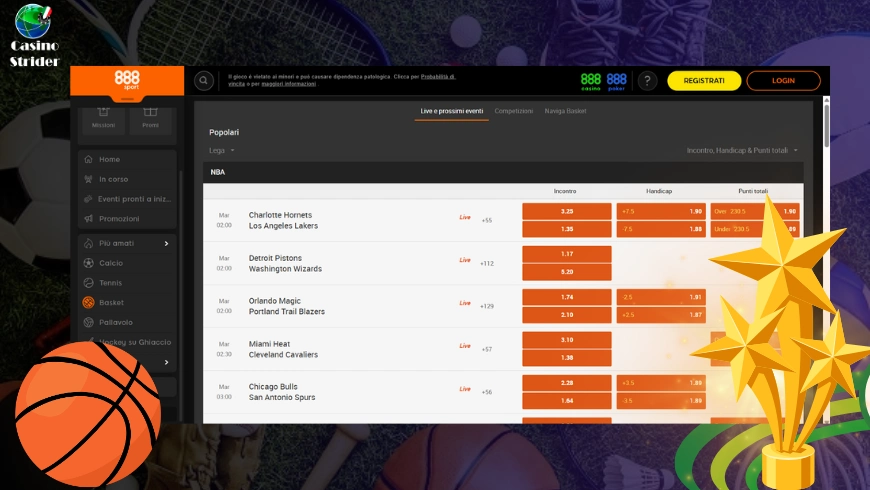Select Spurs -3.5 handicap odds

point(661,401)
